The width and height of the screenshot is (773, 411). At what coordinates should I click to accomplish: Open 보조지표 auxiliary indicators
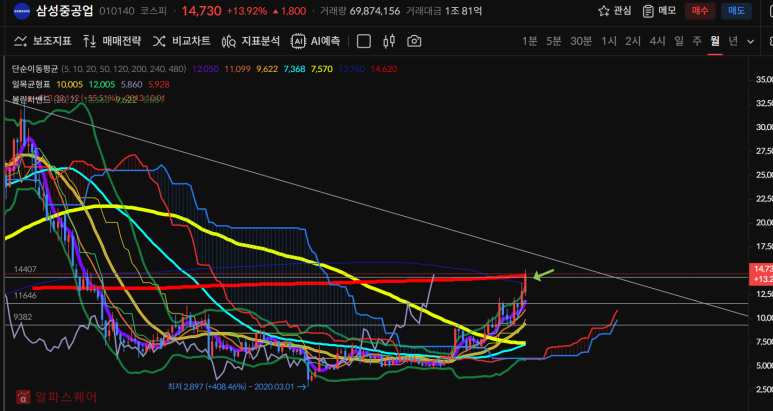[x=42, y=41]
